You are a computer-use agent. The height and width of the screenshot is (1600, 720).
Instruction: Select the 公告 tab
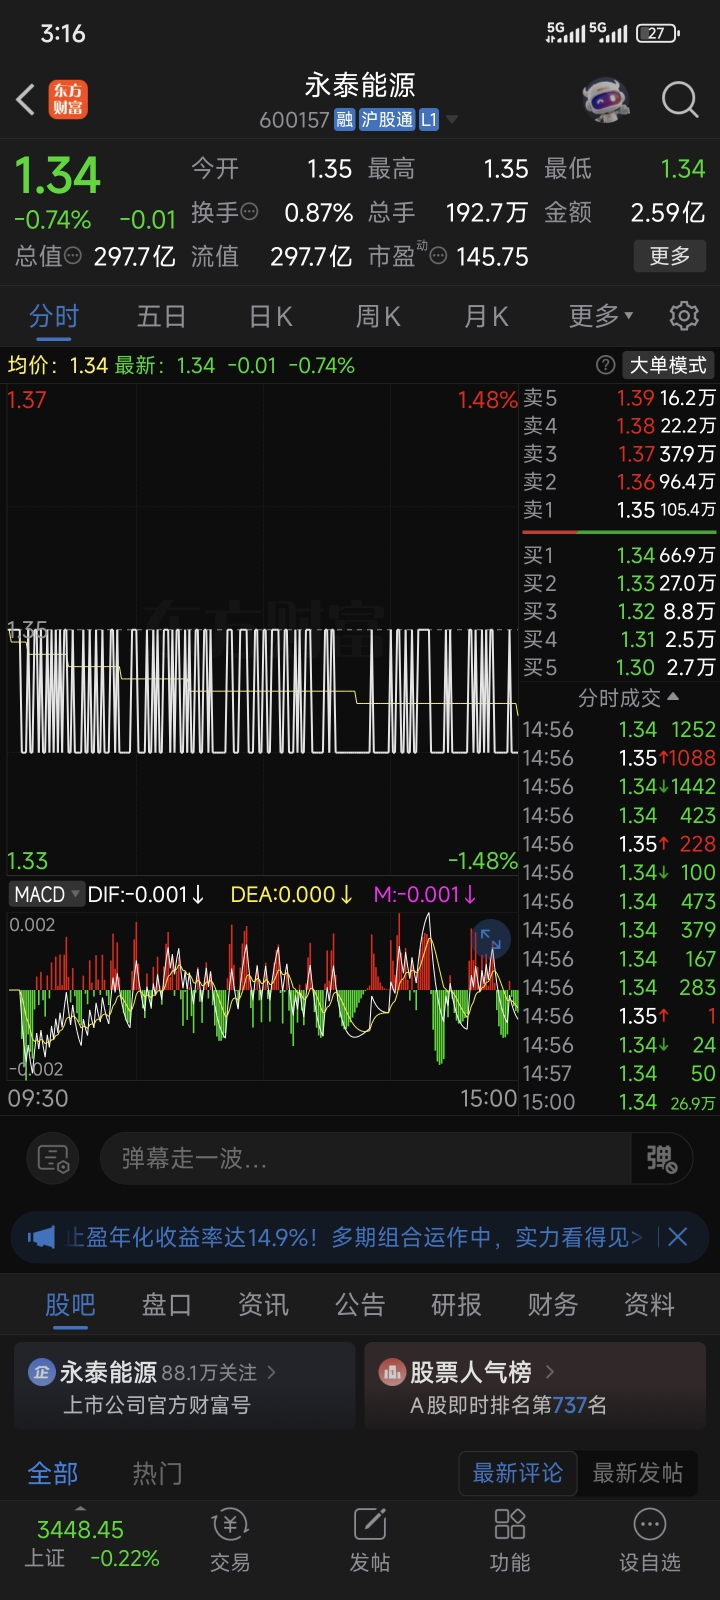tap(360, 1304)
